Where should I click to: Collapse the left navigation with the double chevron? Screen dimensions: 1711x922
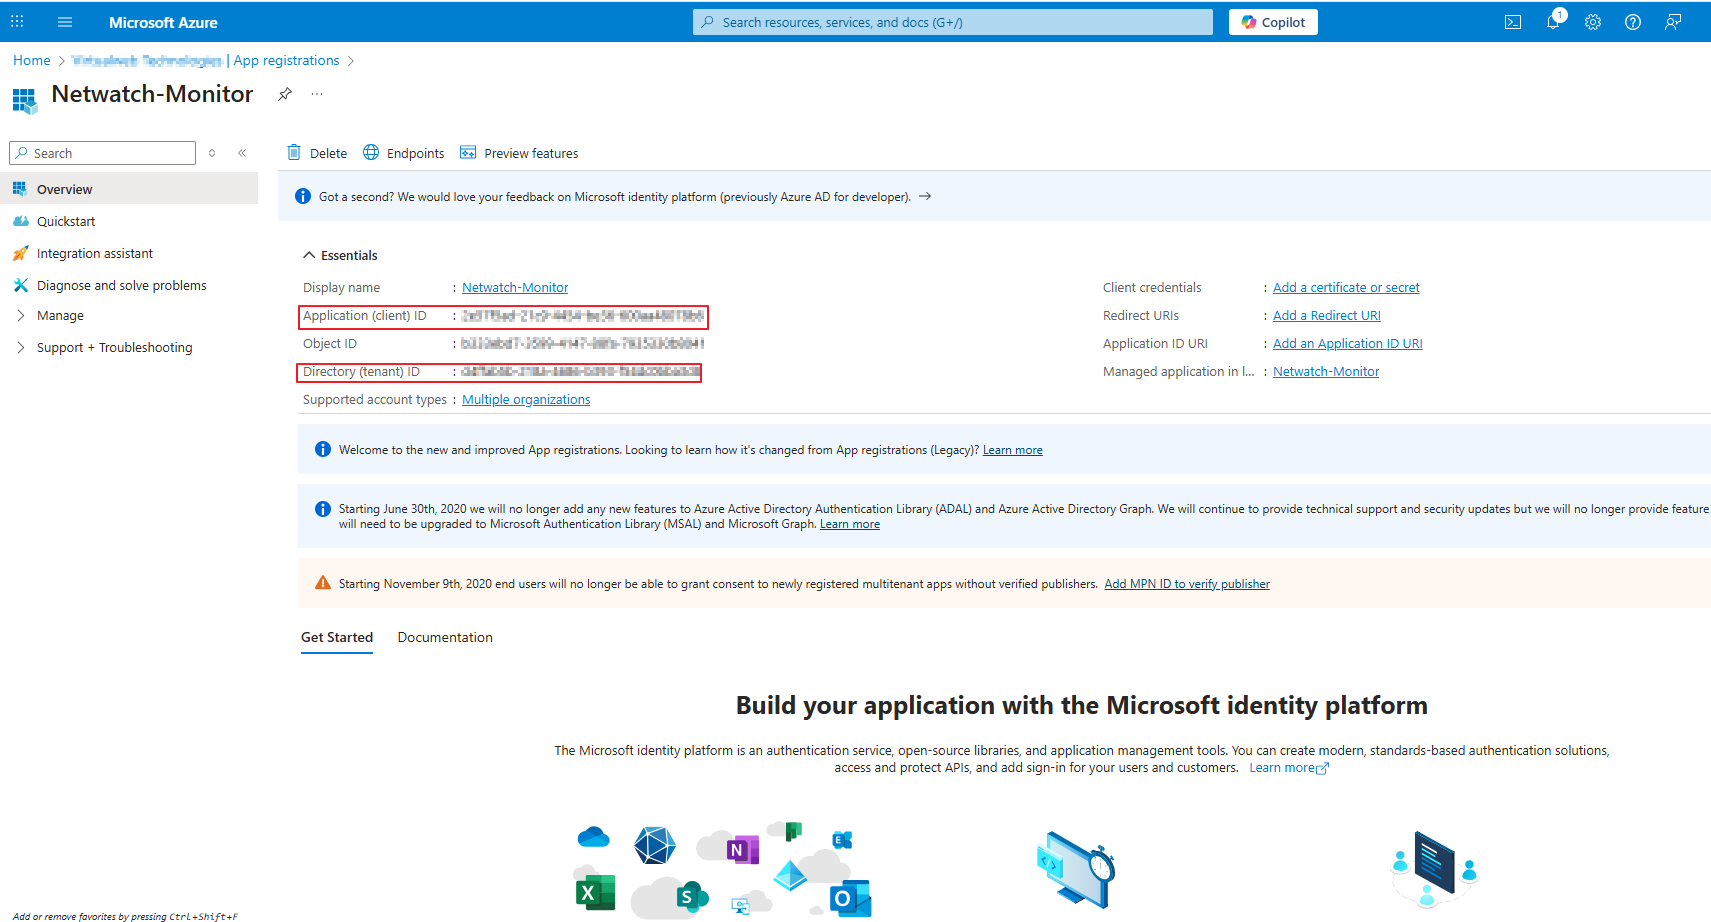tap(242, 153)
